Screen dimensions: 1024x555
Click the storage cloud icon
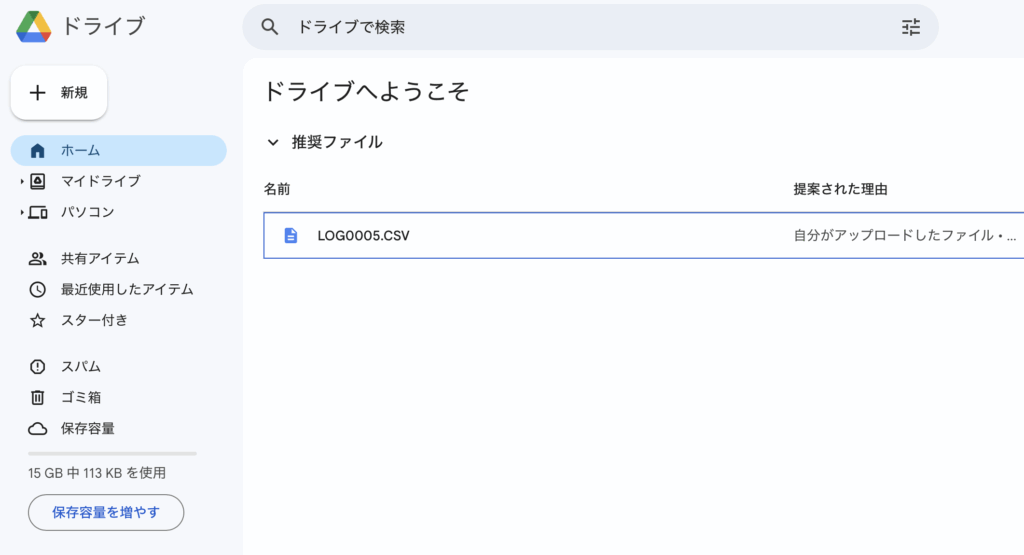tap(38, 429)
